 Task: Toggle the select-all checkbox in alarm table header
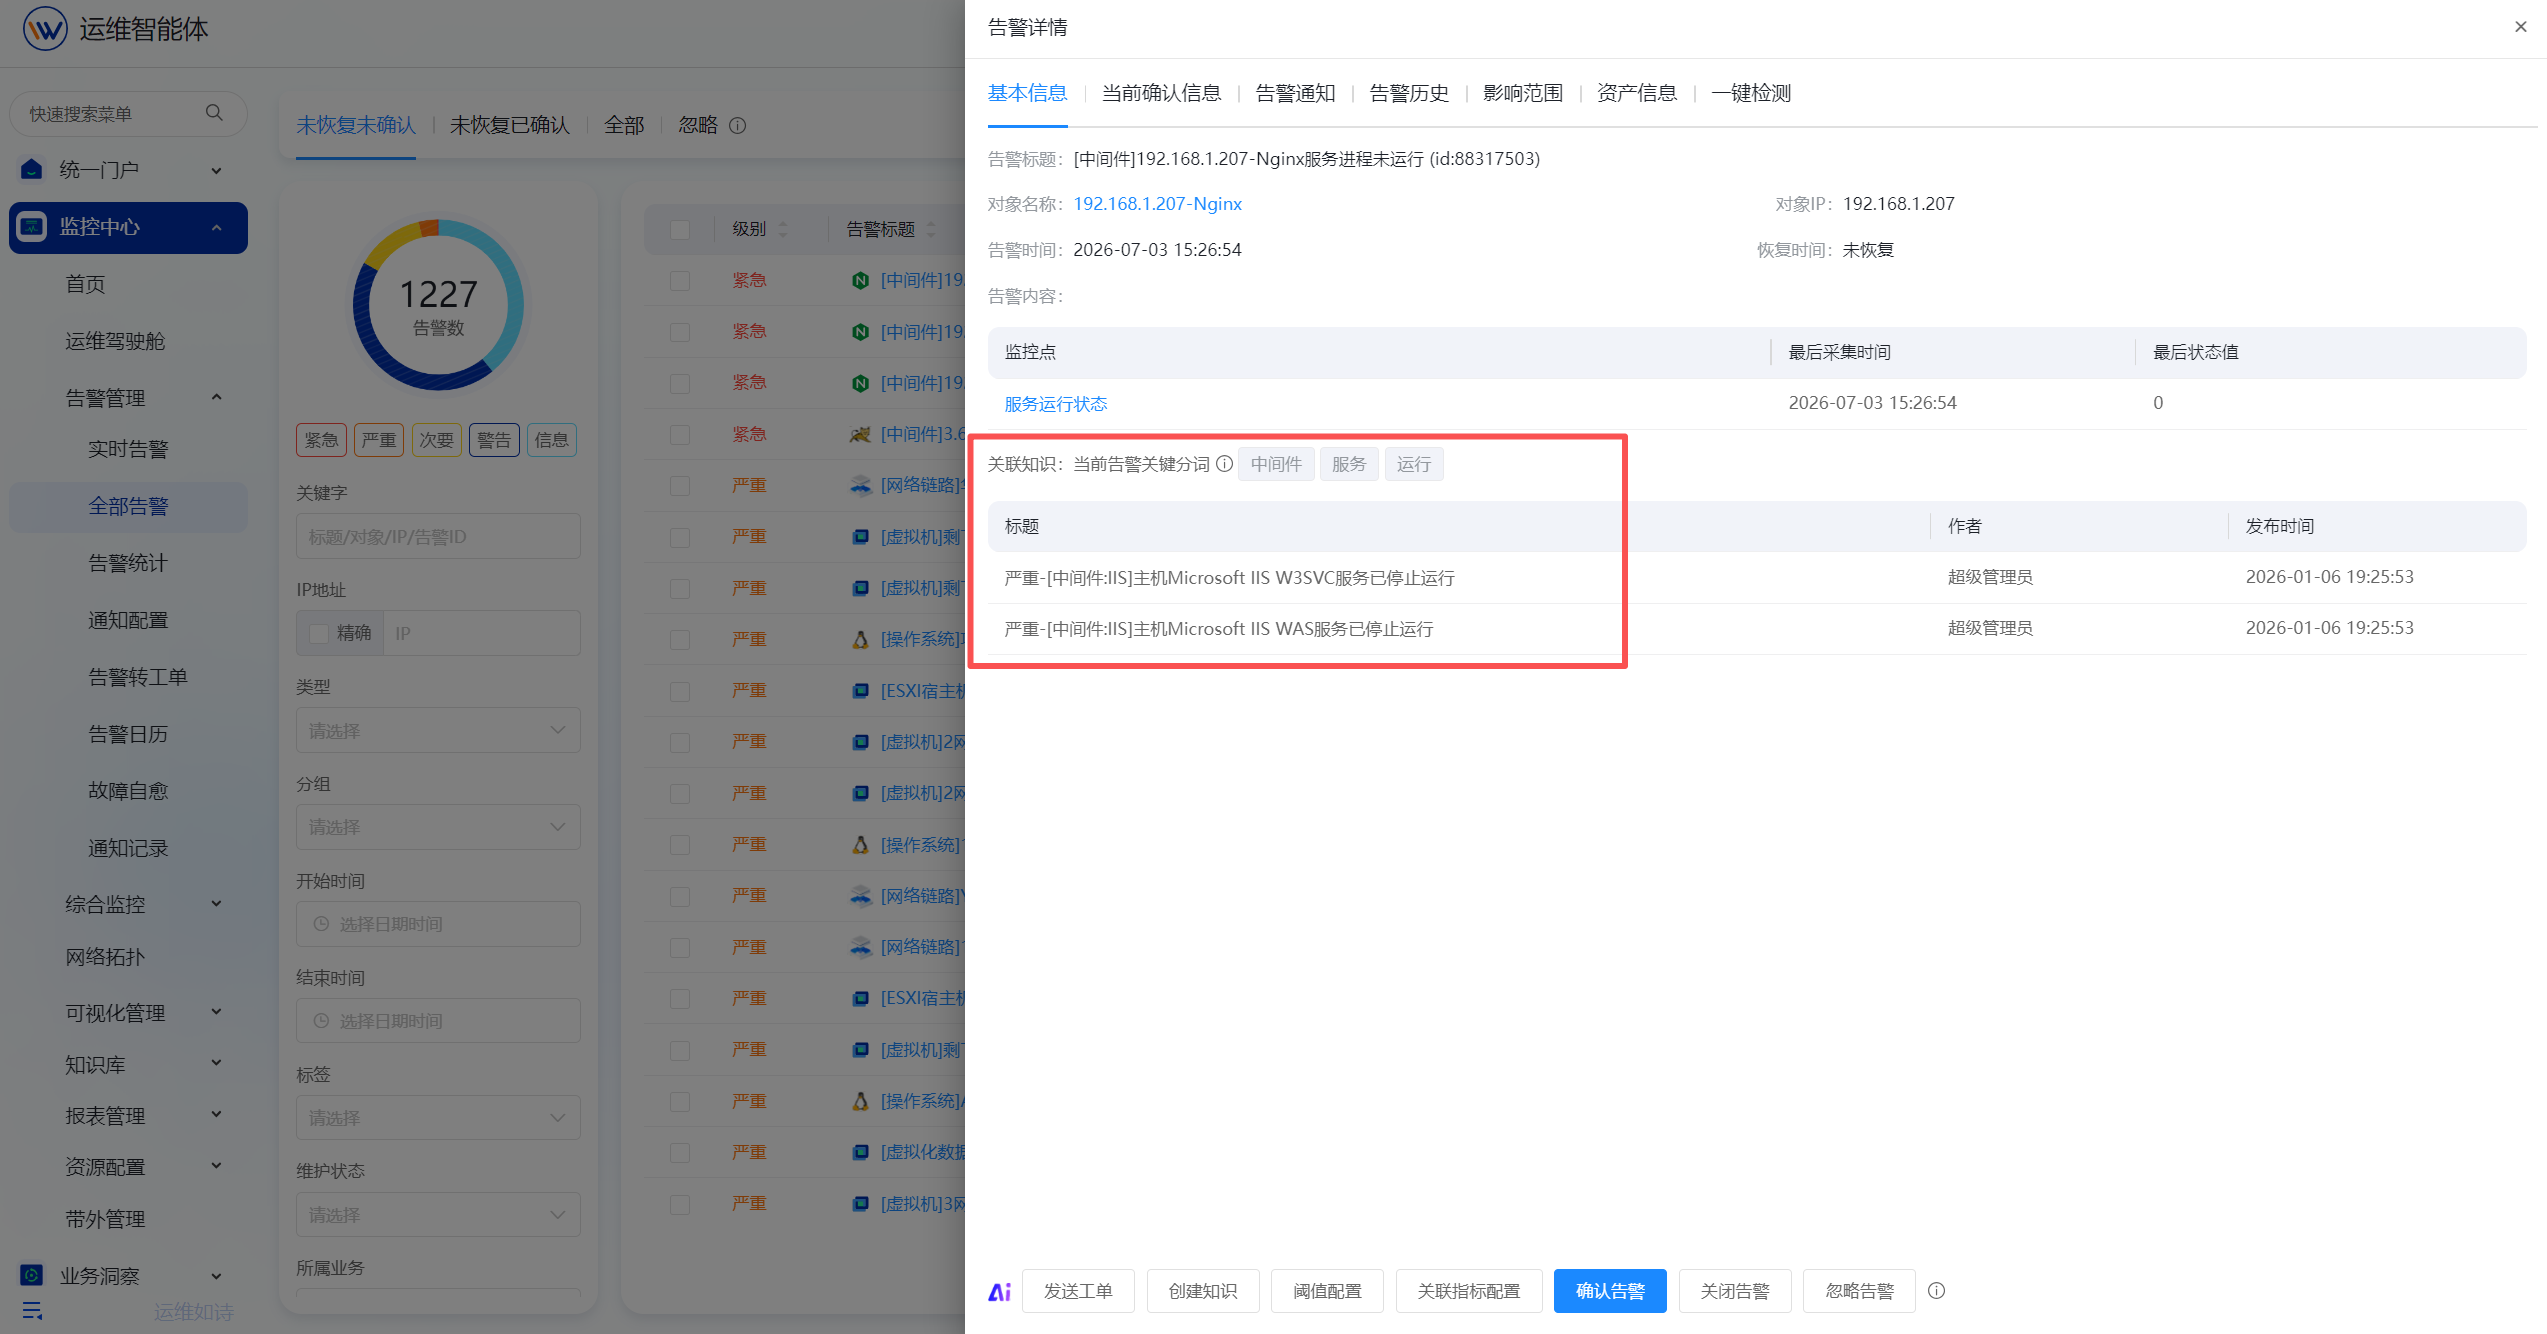[x=680, y=229]
